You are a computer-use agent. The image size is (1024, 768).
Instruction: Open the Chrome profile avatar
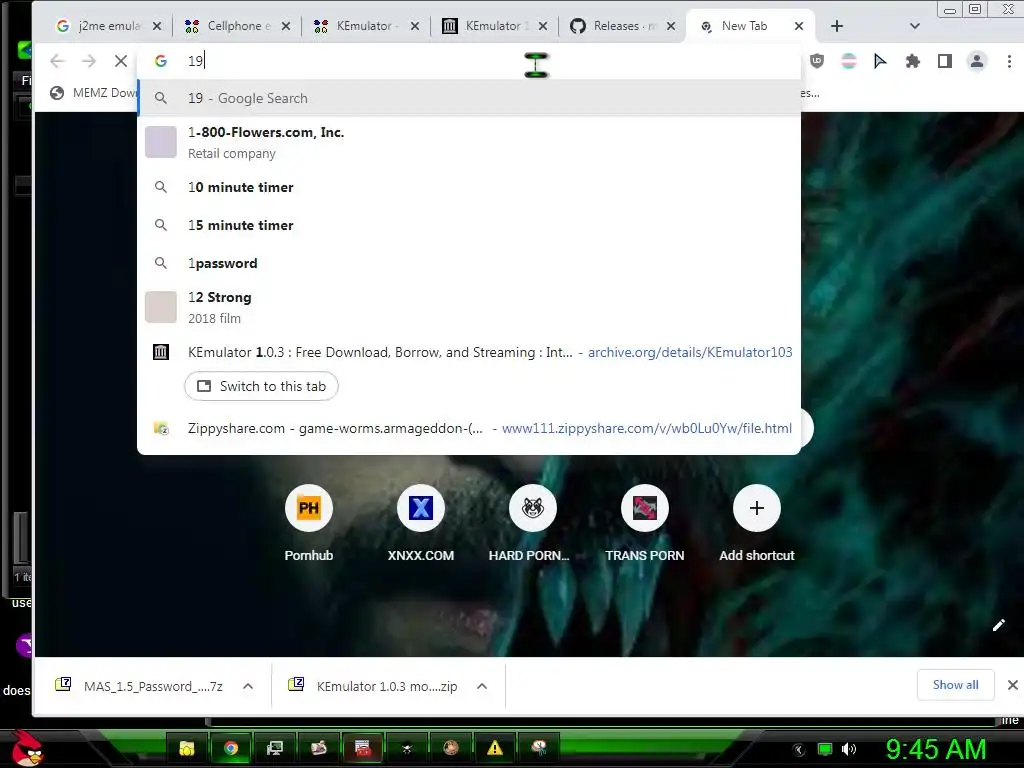coord(977,61)
